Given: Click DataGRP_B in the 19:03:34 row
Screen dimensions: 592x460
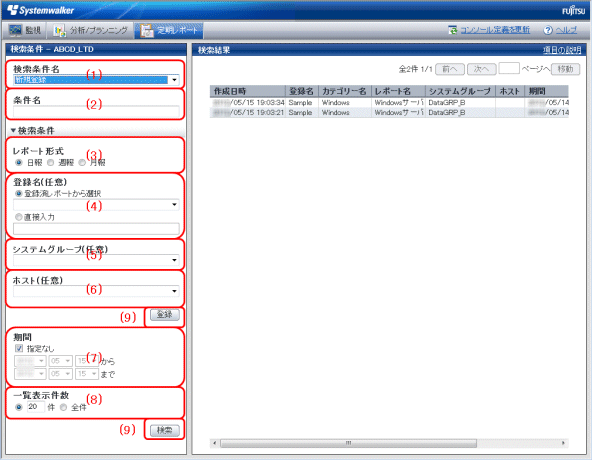Looking at the screenshot, I should 447,102.
